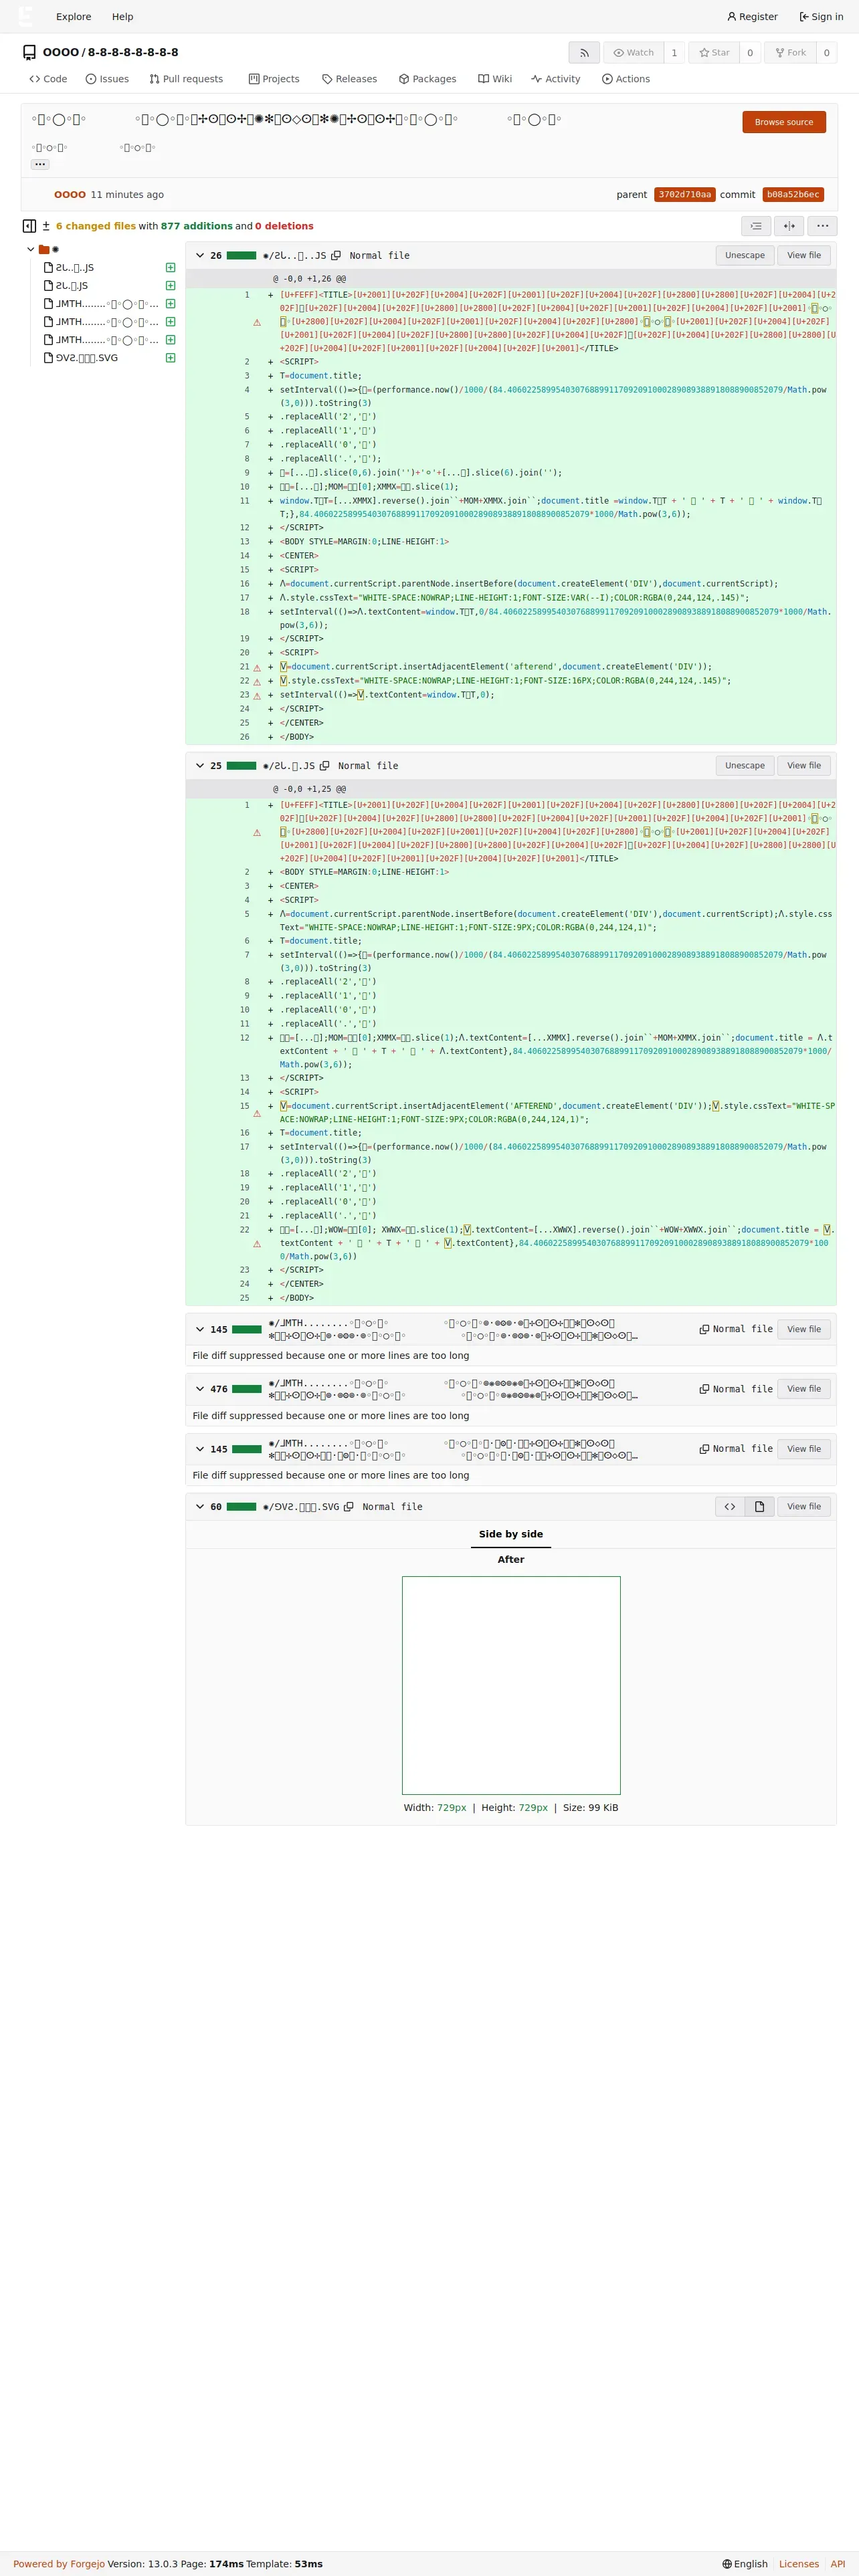Click warning icon on line 22

tap(257, 682)
